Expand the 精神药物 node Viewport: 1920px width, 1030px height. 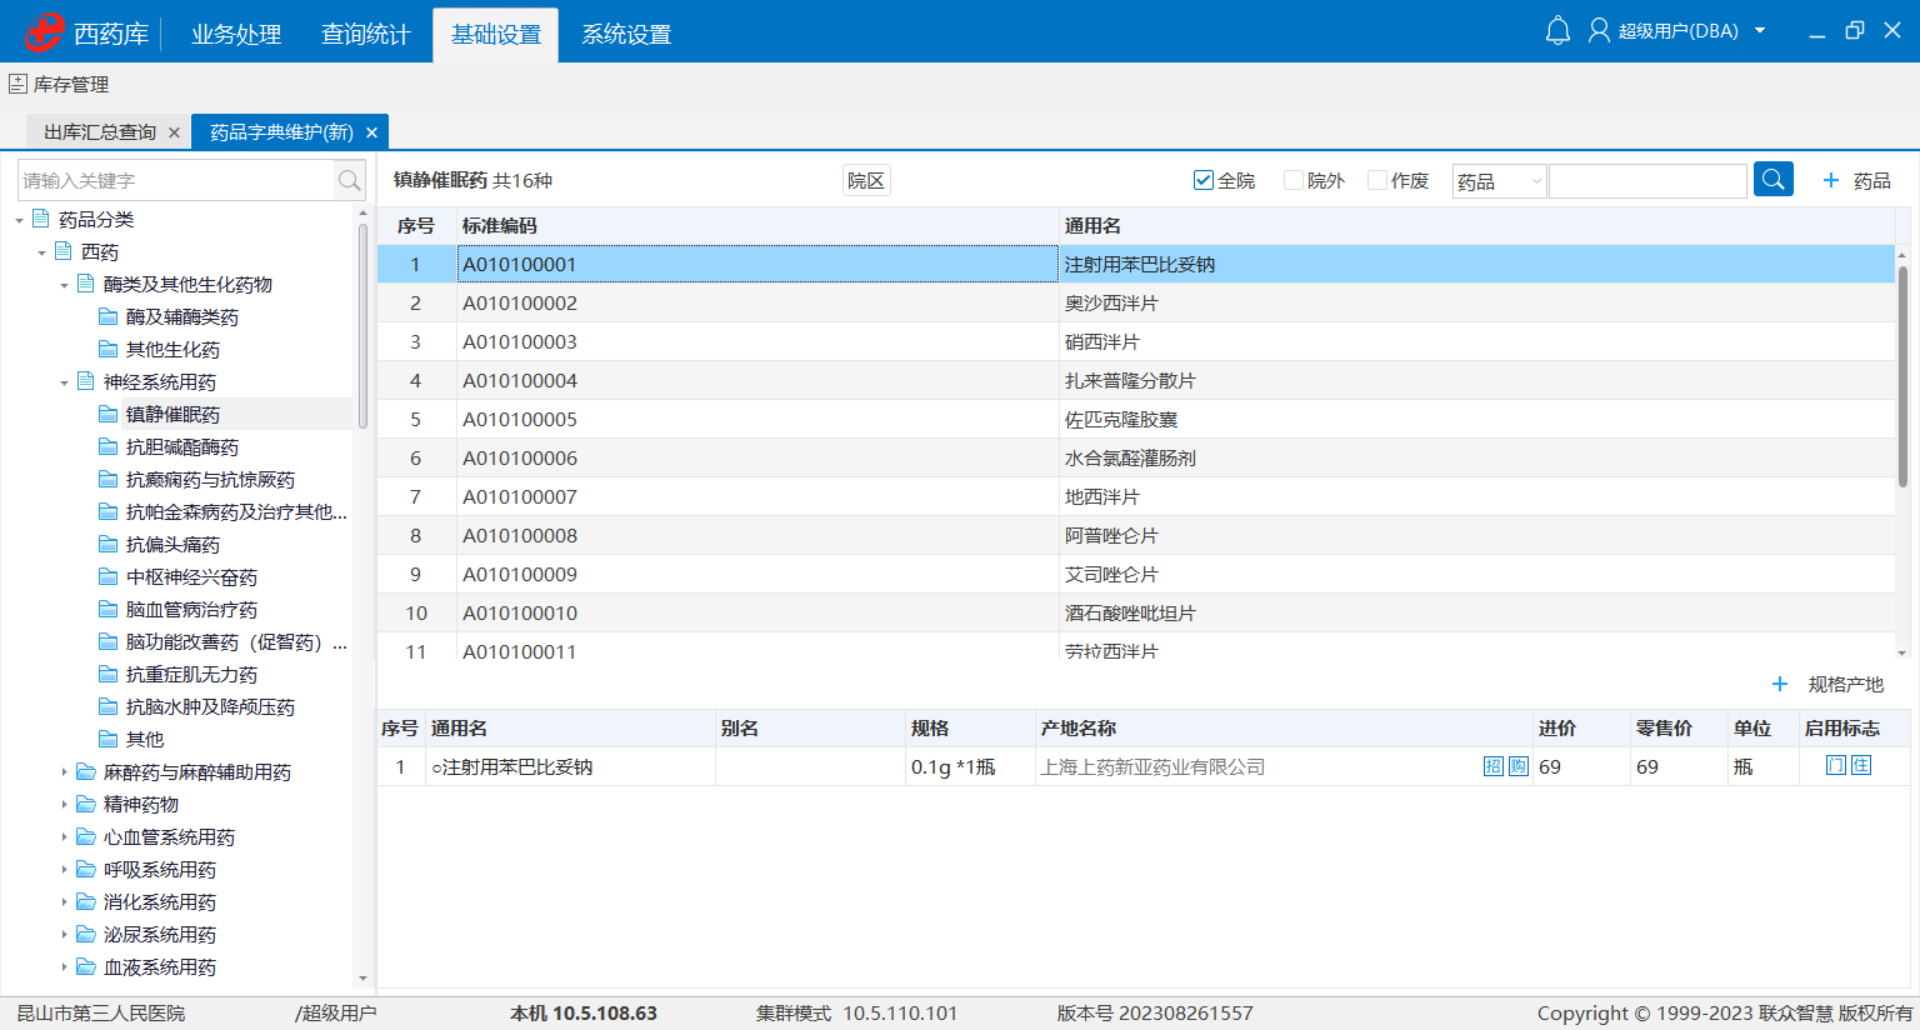64,805
